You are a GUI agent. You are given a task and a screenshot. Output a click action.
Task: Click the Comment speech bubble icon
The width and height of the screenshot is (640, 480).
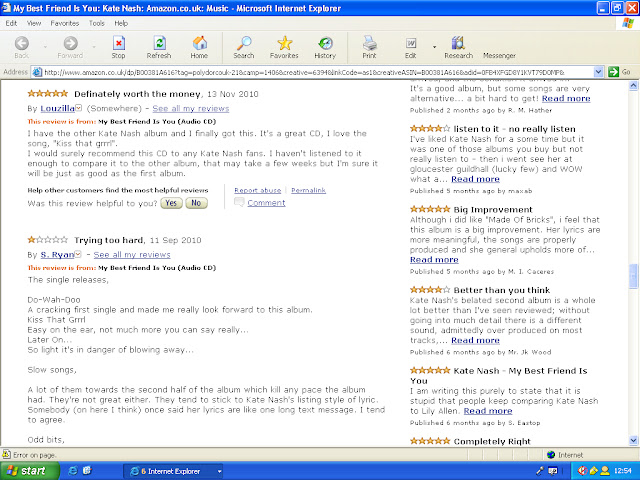click(239, 202)
